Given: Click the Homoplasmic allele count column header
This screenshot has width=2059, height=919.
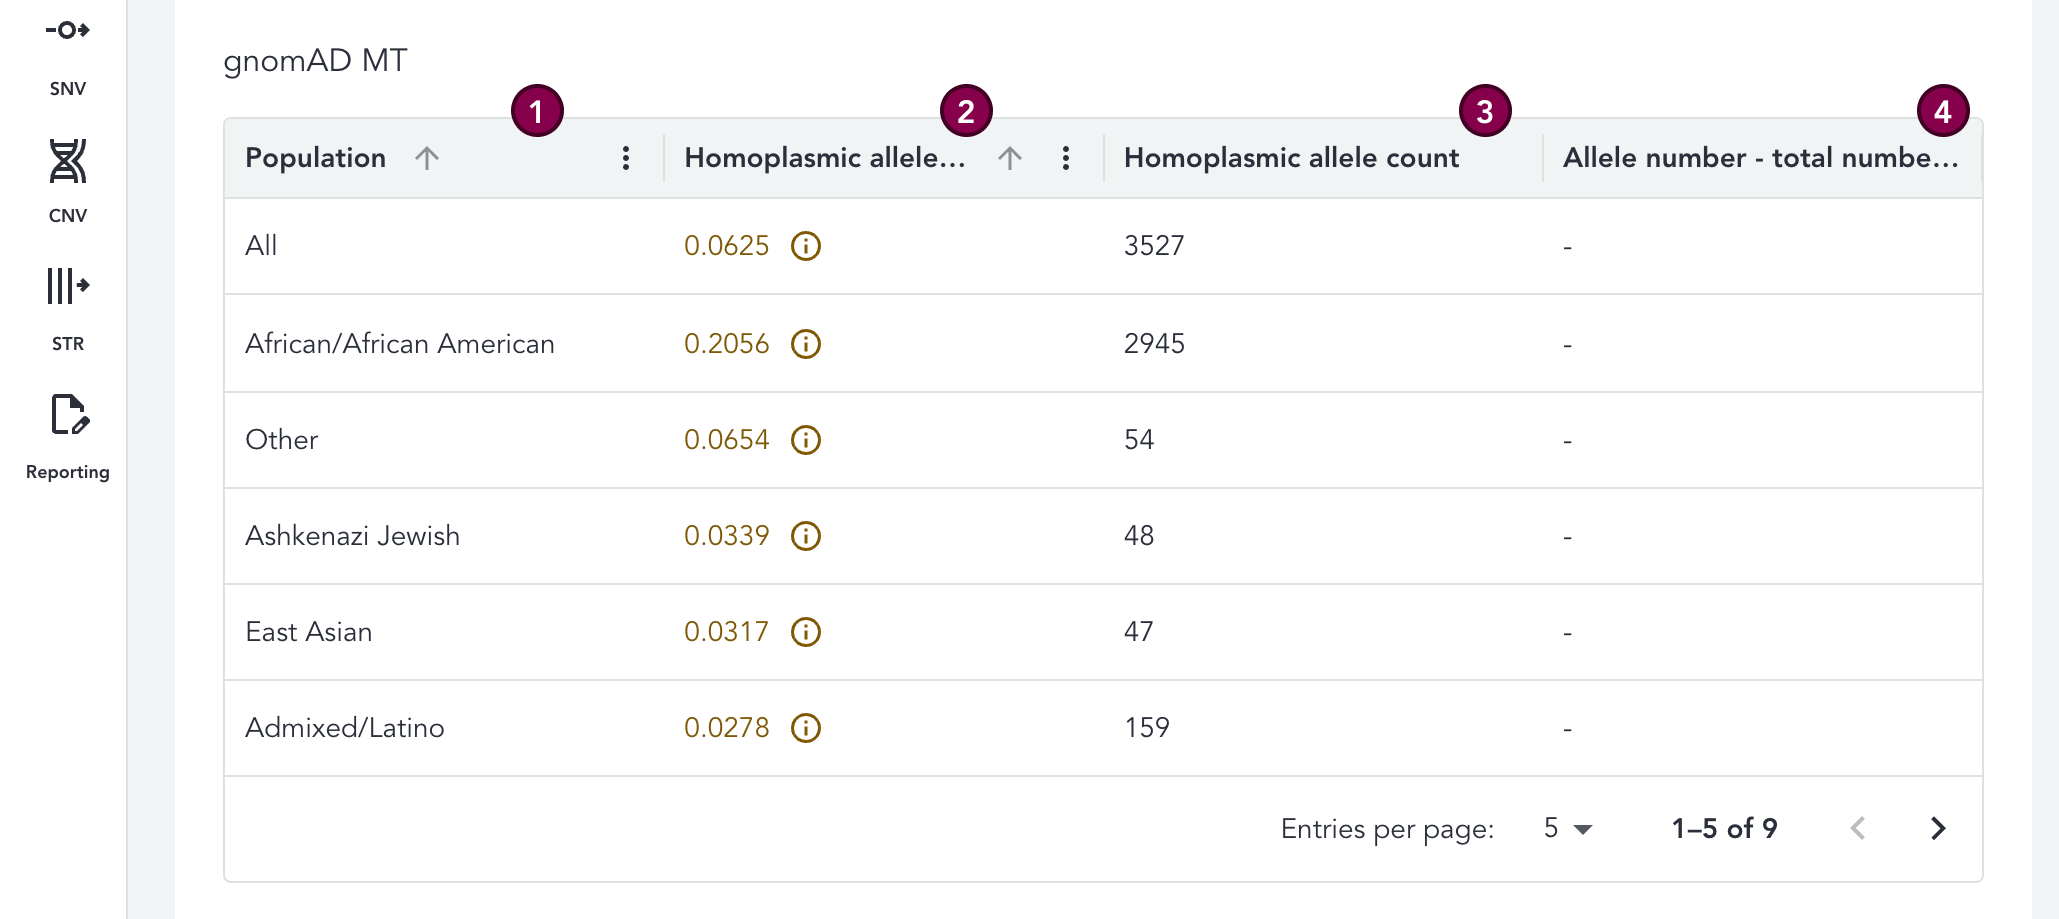Looking at the screenshot, I should point(1291,158).
